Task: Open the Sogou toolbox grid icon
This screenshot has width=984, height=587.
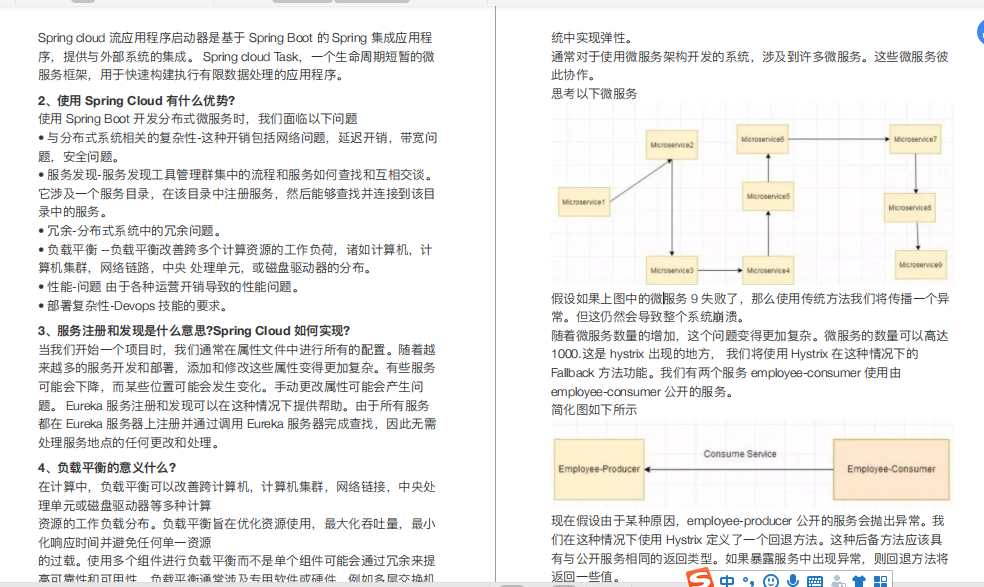Action: point(880,581)
